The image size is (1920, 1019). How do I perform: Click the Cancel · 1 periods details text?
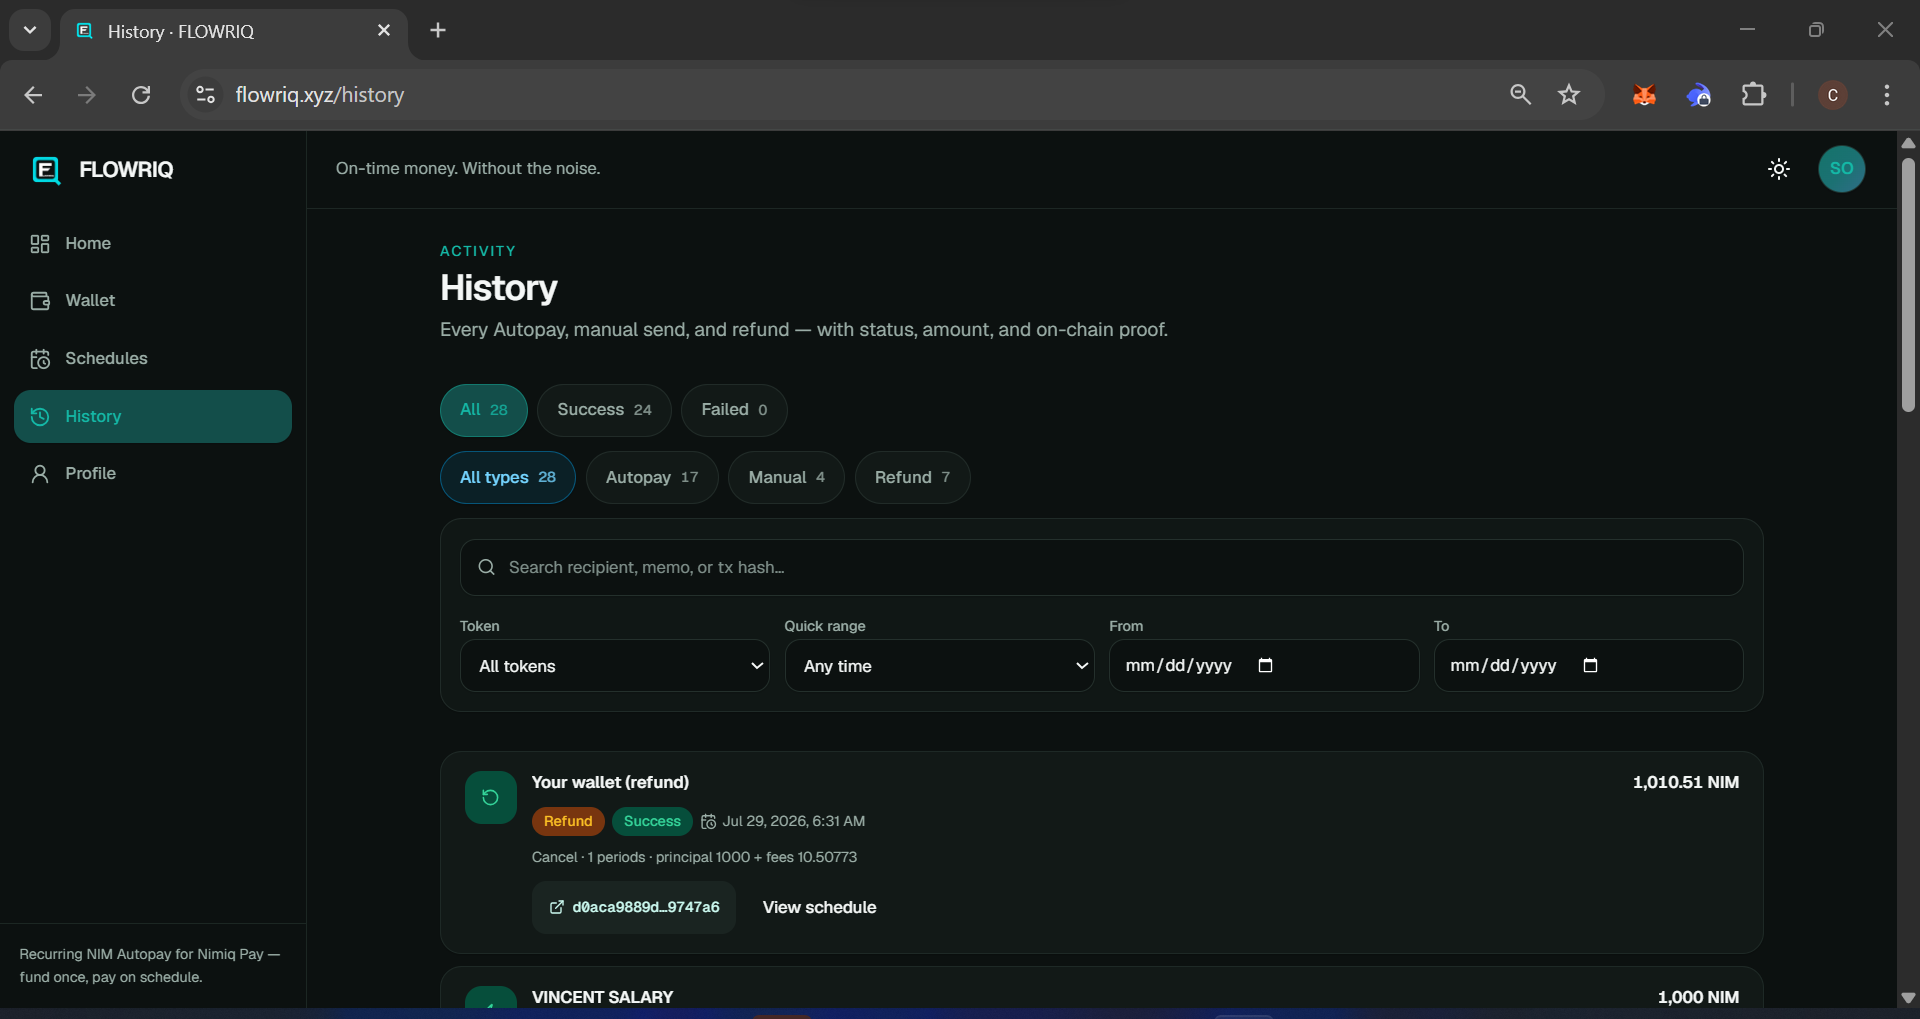(x=694, y=858)
